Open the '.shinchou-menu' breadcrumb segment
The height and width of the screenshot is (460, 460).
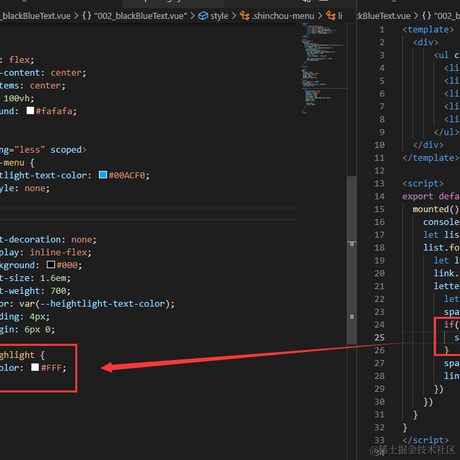coord(283,16)
